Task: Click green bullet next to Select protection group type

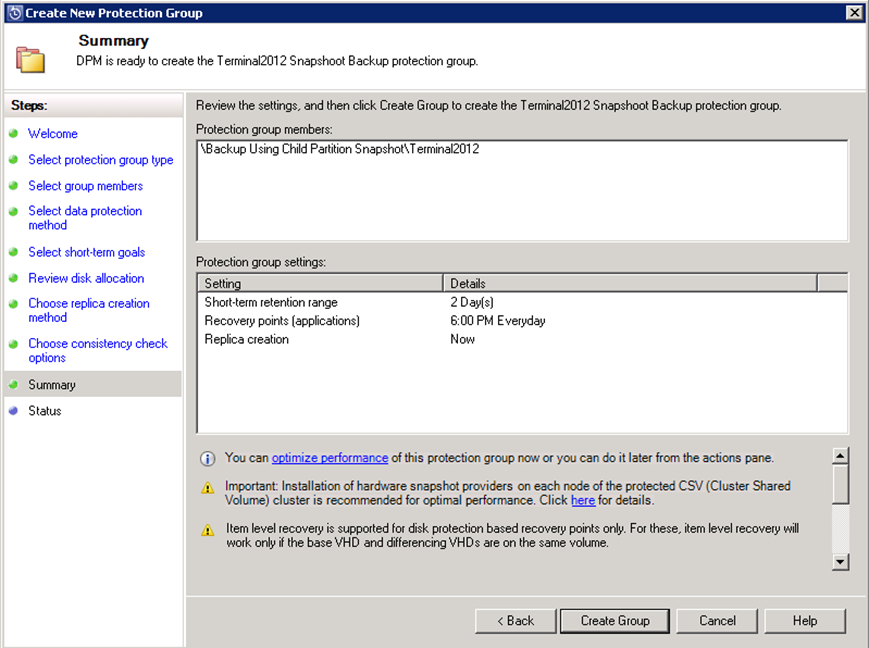Action: coord(14,159)
